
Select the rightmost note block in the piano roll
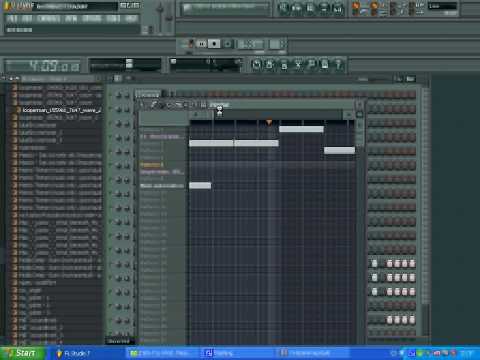(x=339, y=150)
